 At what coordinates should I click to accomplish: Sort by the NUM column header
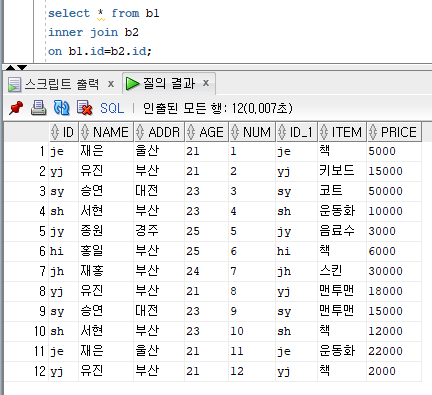pyautogui.click(x=252, y=132)
